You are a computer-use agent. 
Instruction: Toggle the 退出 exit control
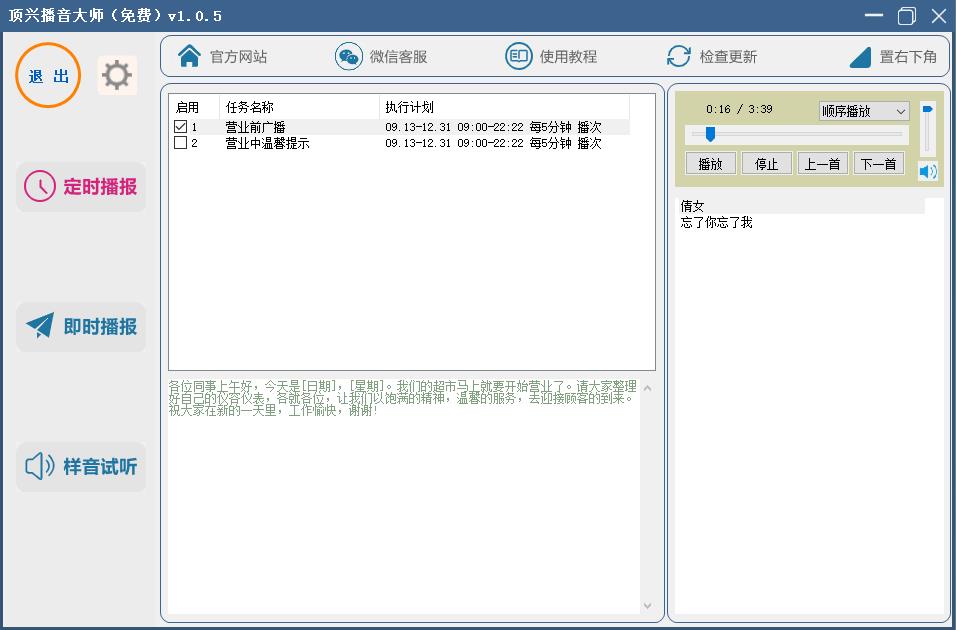click(47, 75)
